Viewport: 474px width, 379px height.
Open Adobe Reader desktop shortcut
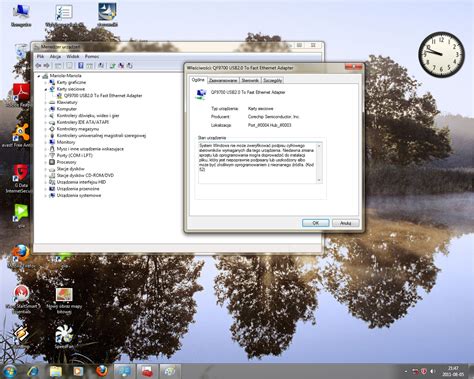tap(21, 95)
